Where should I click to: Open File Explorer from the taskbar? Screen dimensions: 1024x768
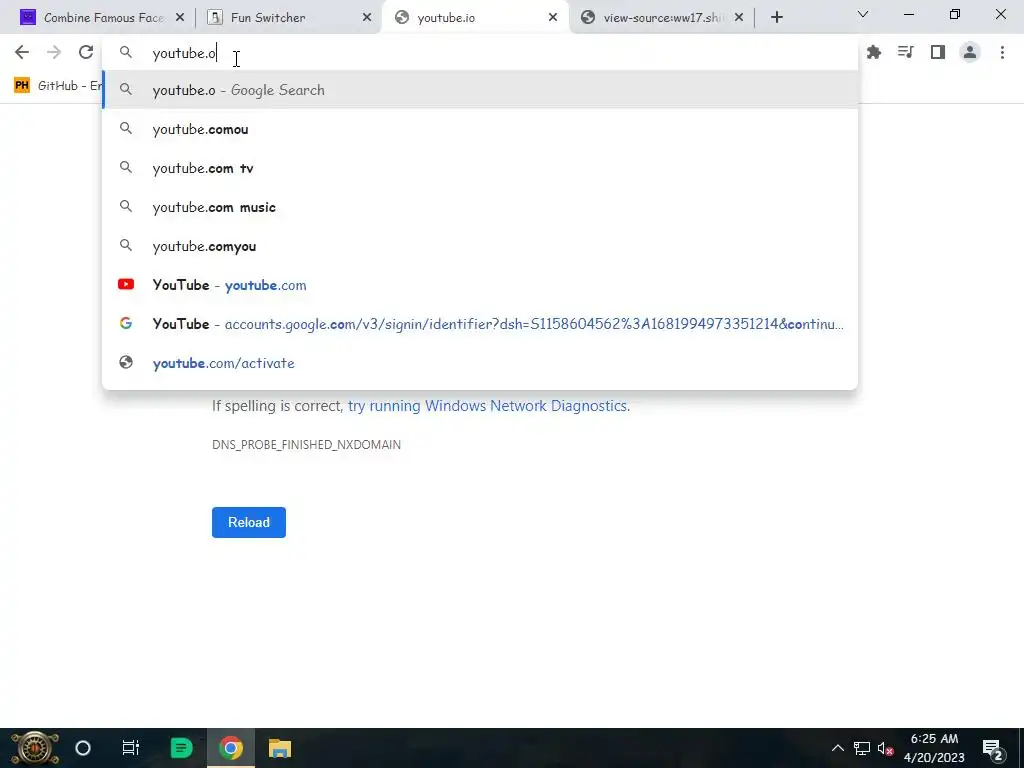[x=280, y=748]
